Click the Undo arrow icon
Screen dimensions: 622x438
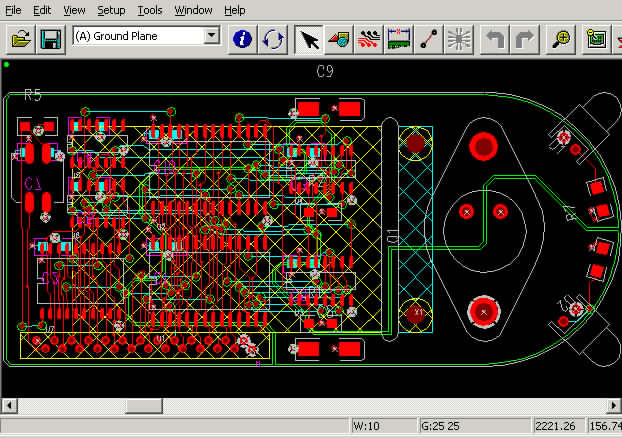[x=495, y=39]
